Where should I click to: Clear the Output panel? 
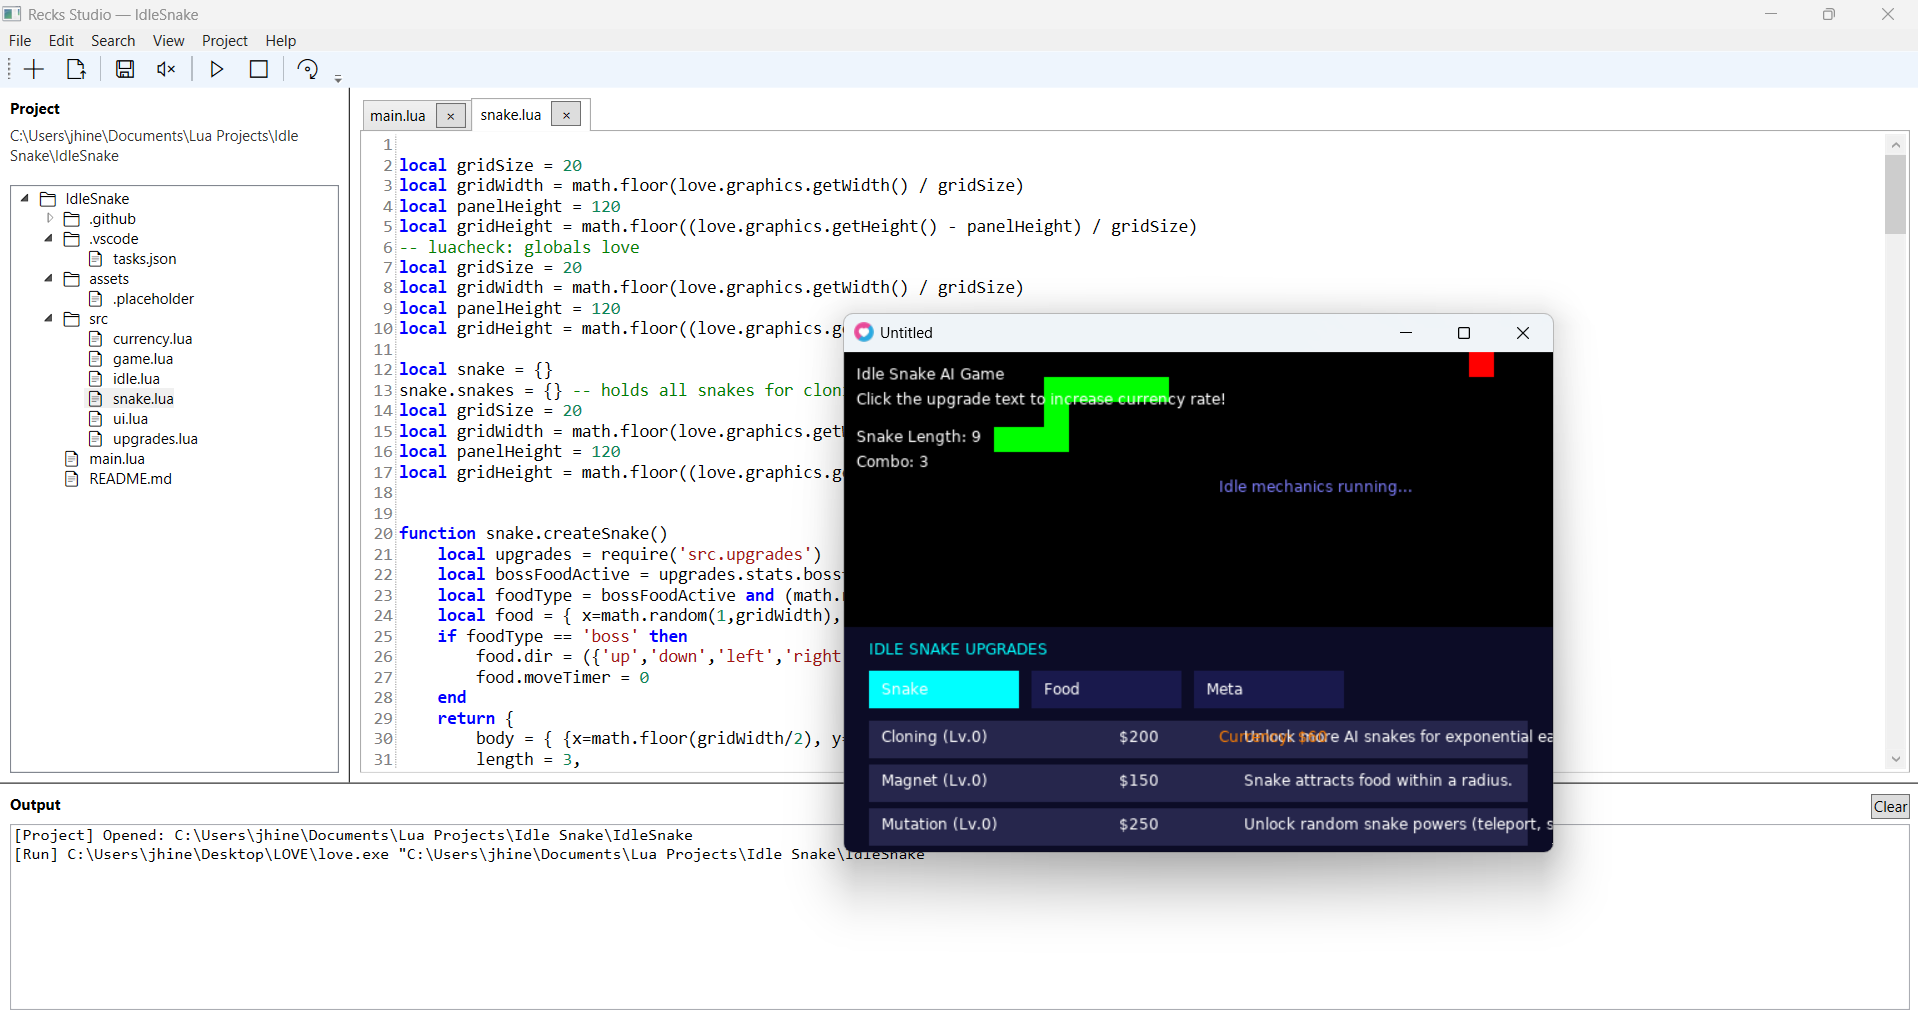pos(1890,807)
